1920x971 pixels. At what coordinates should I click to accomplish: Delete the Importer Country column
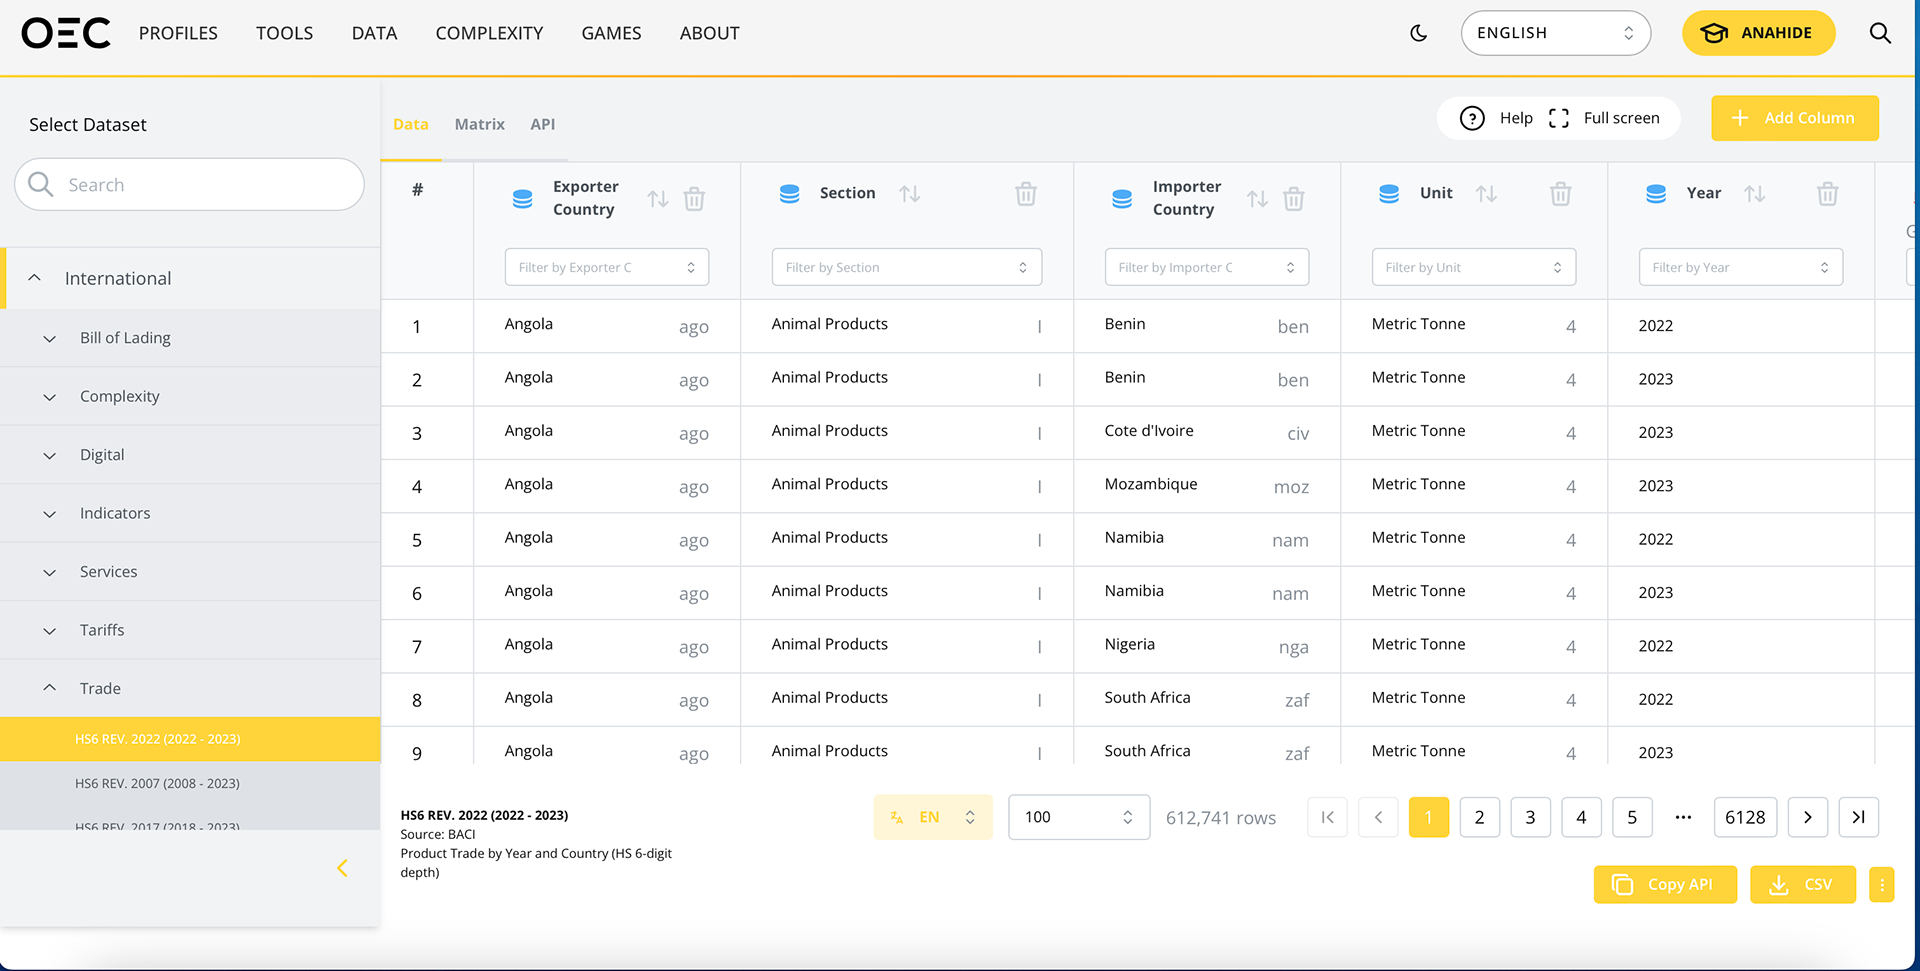point(1294,199)
